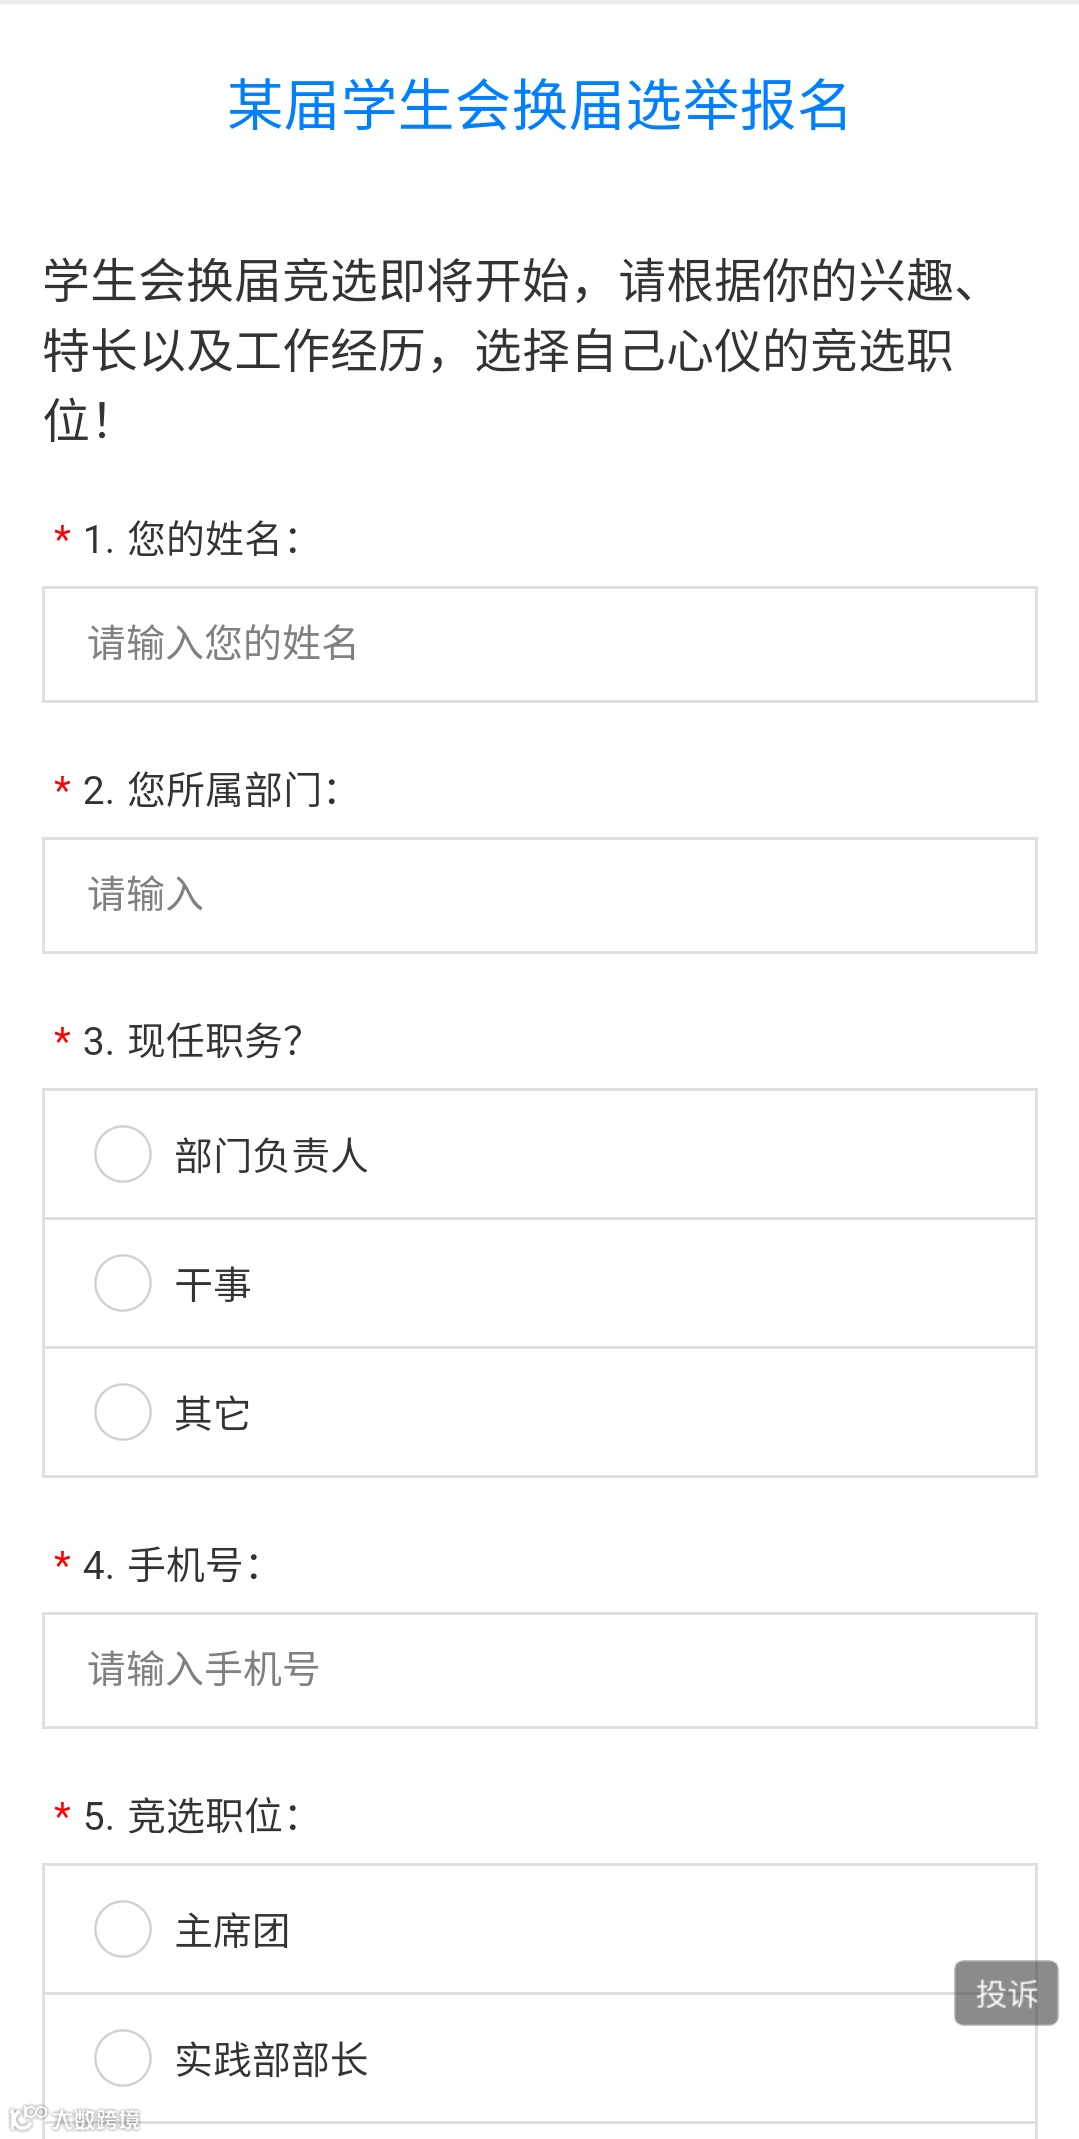1079x2139 pixels.
Task: Click the watermark logo at bottom left
Action: point(75,2118)
